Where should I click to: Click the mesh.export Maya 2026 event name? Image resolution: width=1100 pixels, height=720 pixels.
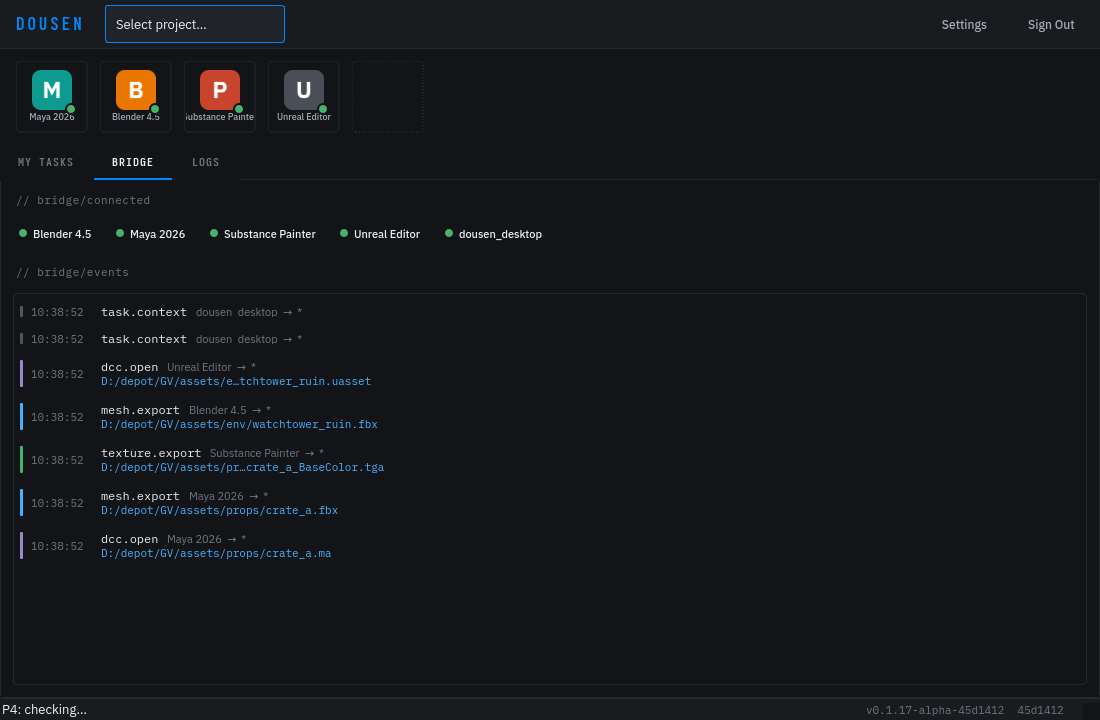tap(140, 496)
